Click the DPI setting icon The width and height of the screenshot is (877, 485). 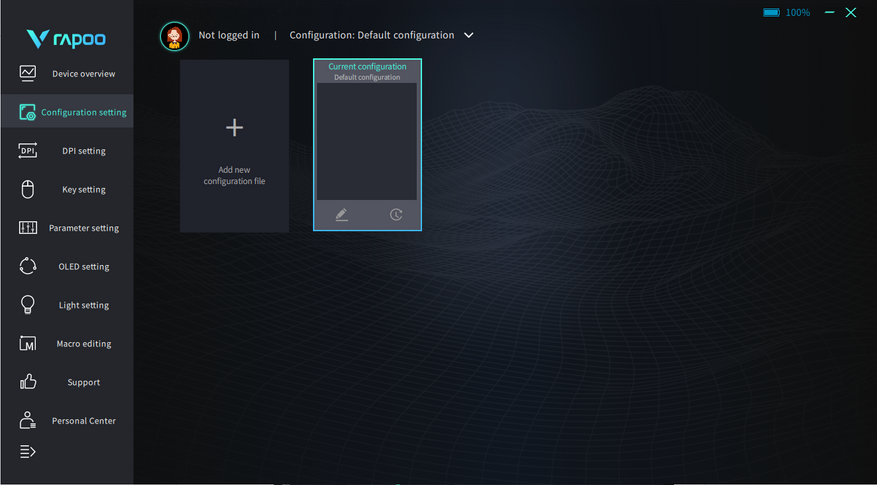[27, 150]
